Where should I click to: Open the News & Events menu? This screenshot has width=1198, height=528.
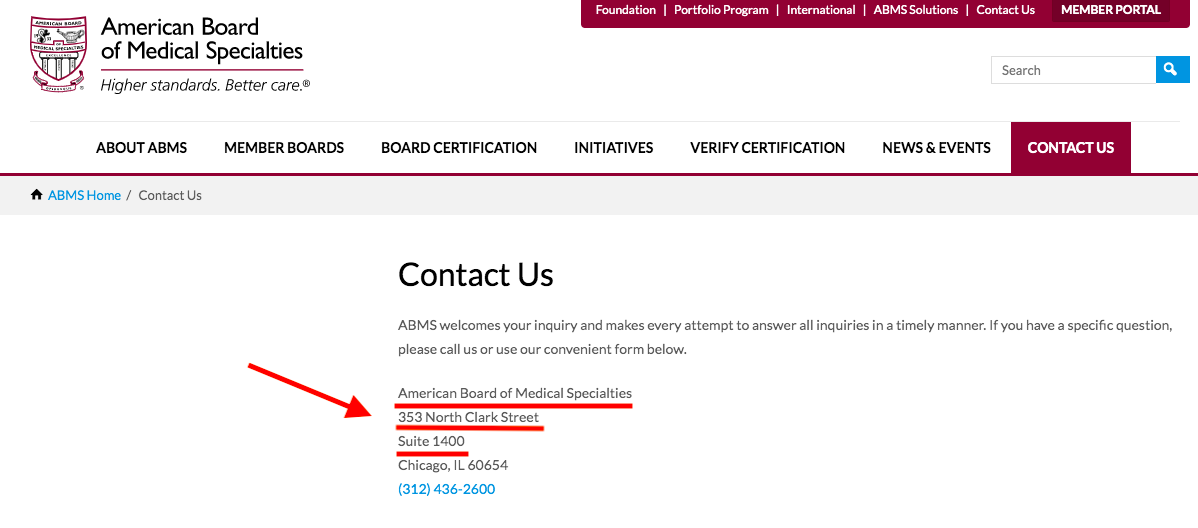pyautogui.click(x=936, y=148)
